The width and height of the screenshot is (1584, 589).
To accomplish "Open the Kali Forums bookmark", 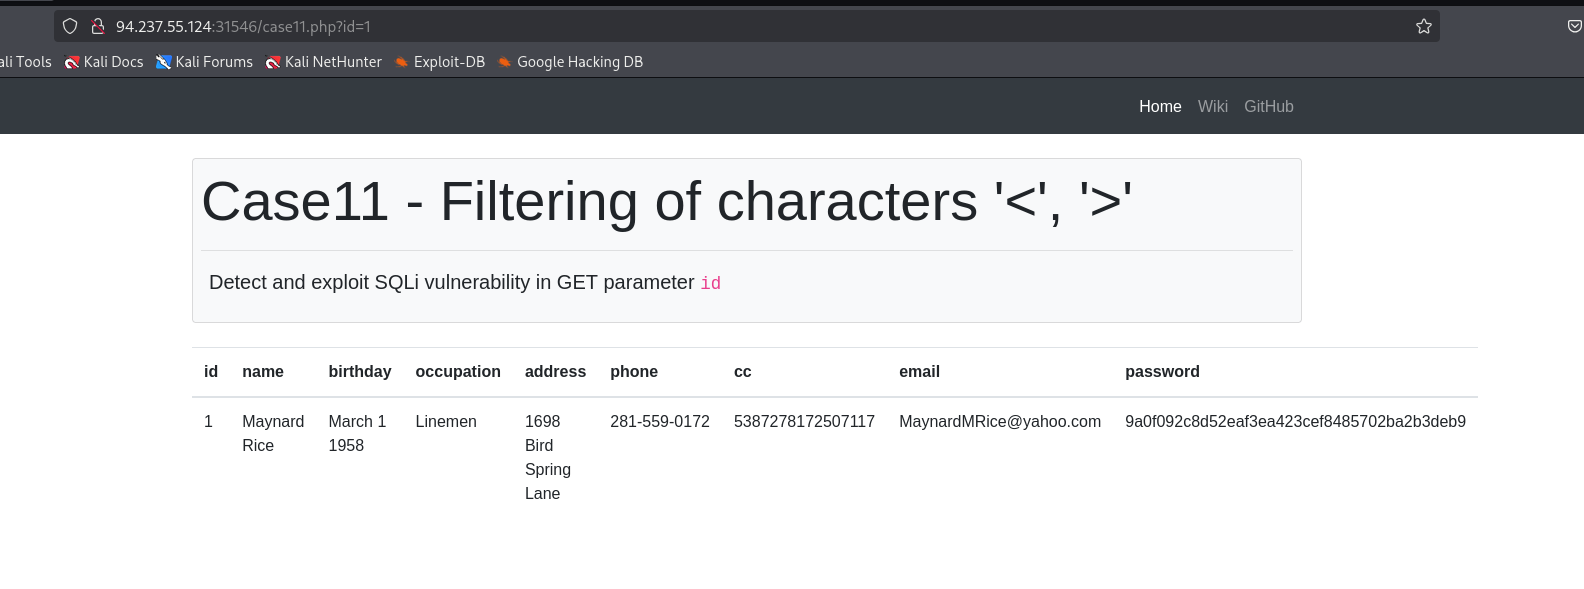I will pos(204,62).
